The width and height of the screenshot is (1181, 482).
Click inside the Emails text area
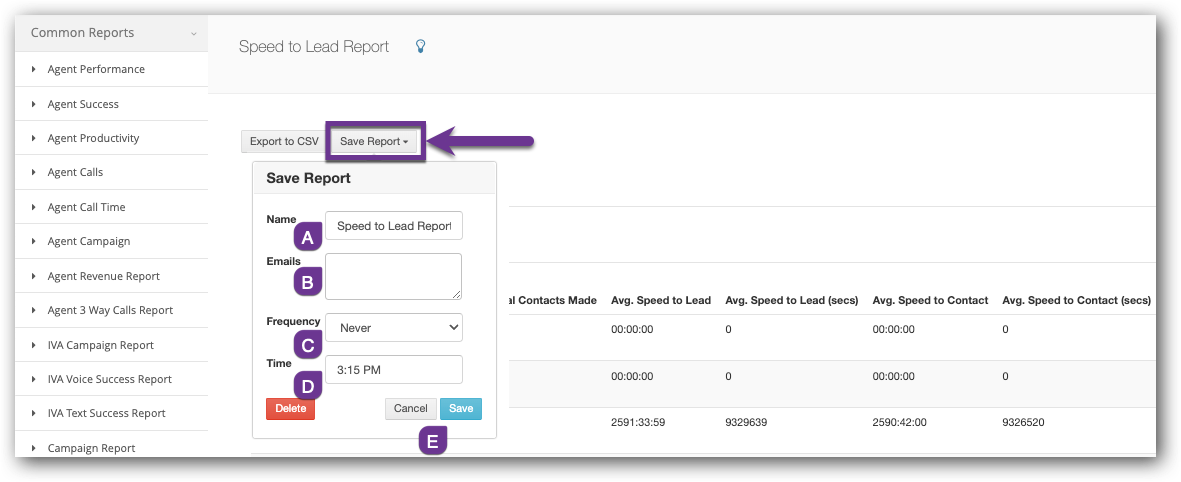pos(394,276)
